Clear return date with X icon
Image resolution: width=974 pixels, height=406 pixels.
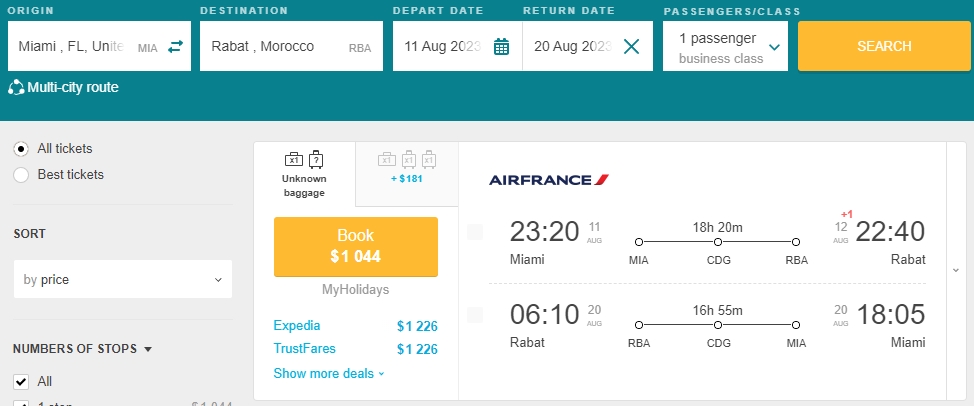(x=631, y=46)
